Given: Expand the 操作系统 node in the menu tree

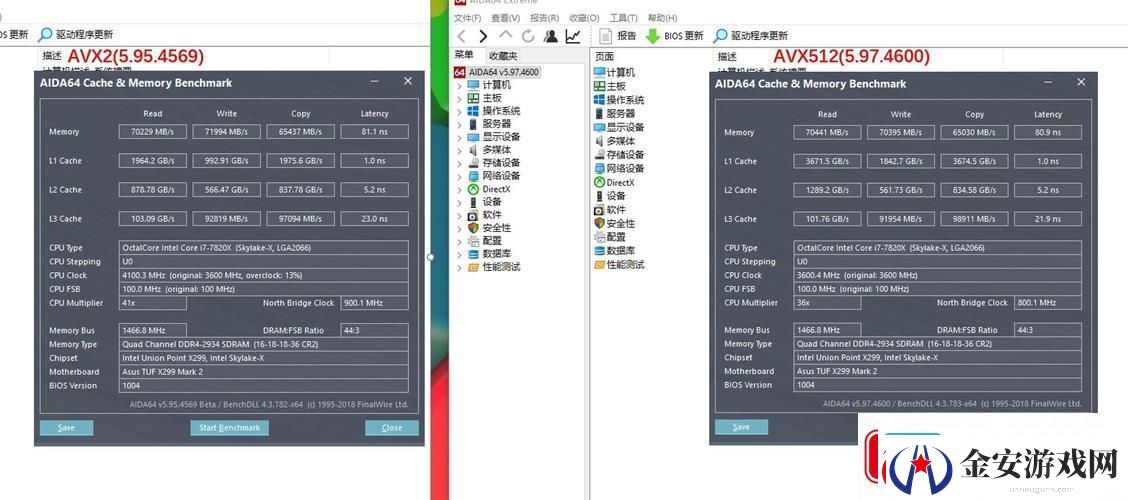Looking at the screenshot, I should tap(460, 111).
